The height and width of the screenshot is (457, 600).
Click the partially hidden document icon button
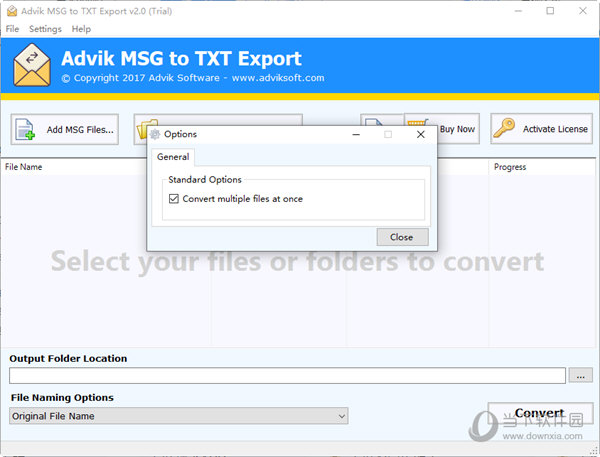coord(382,120)
